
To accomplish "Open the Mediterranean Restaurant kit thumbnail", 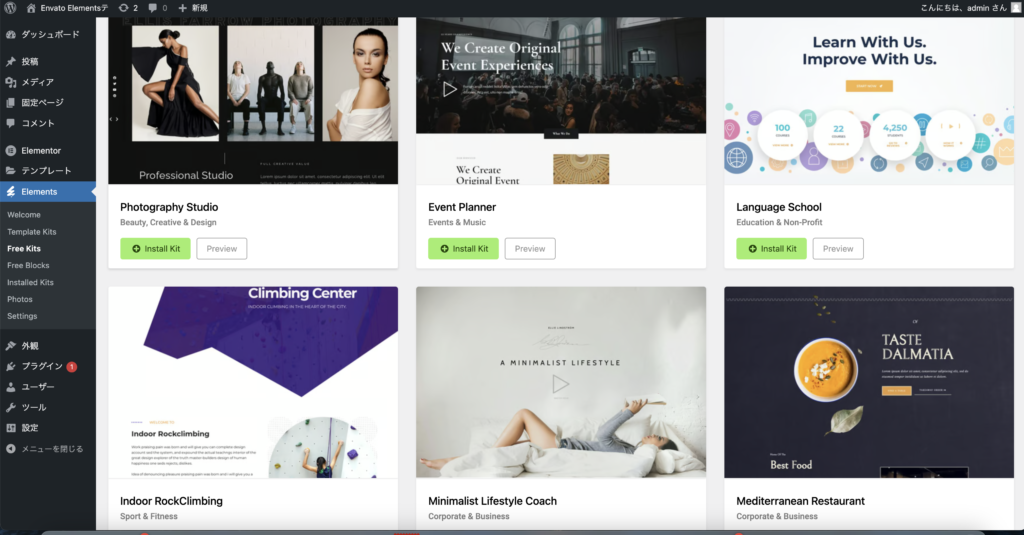I will (x=869, y=382).
